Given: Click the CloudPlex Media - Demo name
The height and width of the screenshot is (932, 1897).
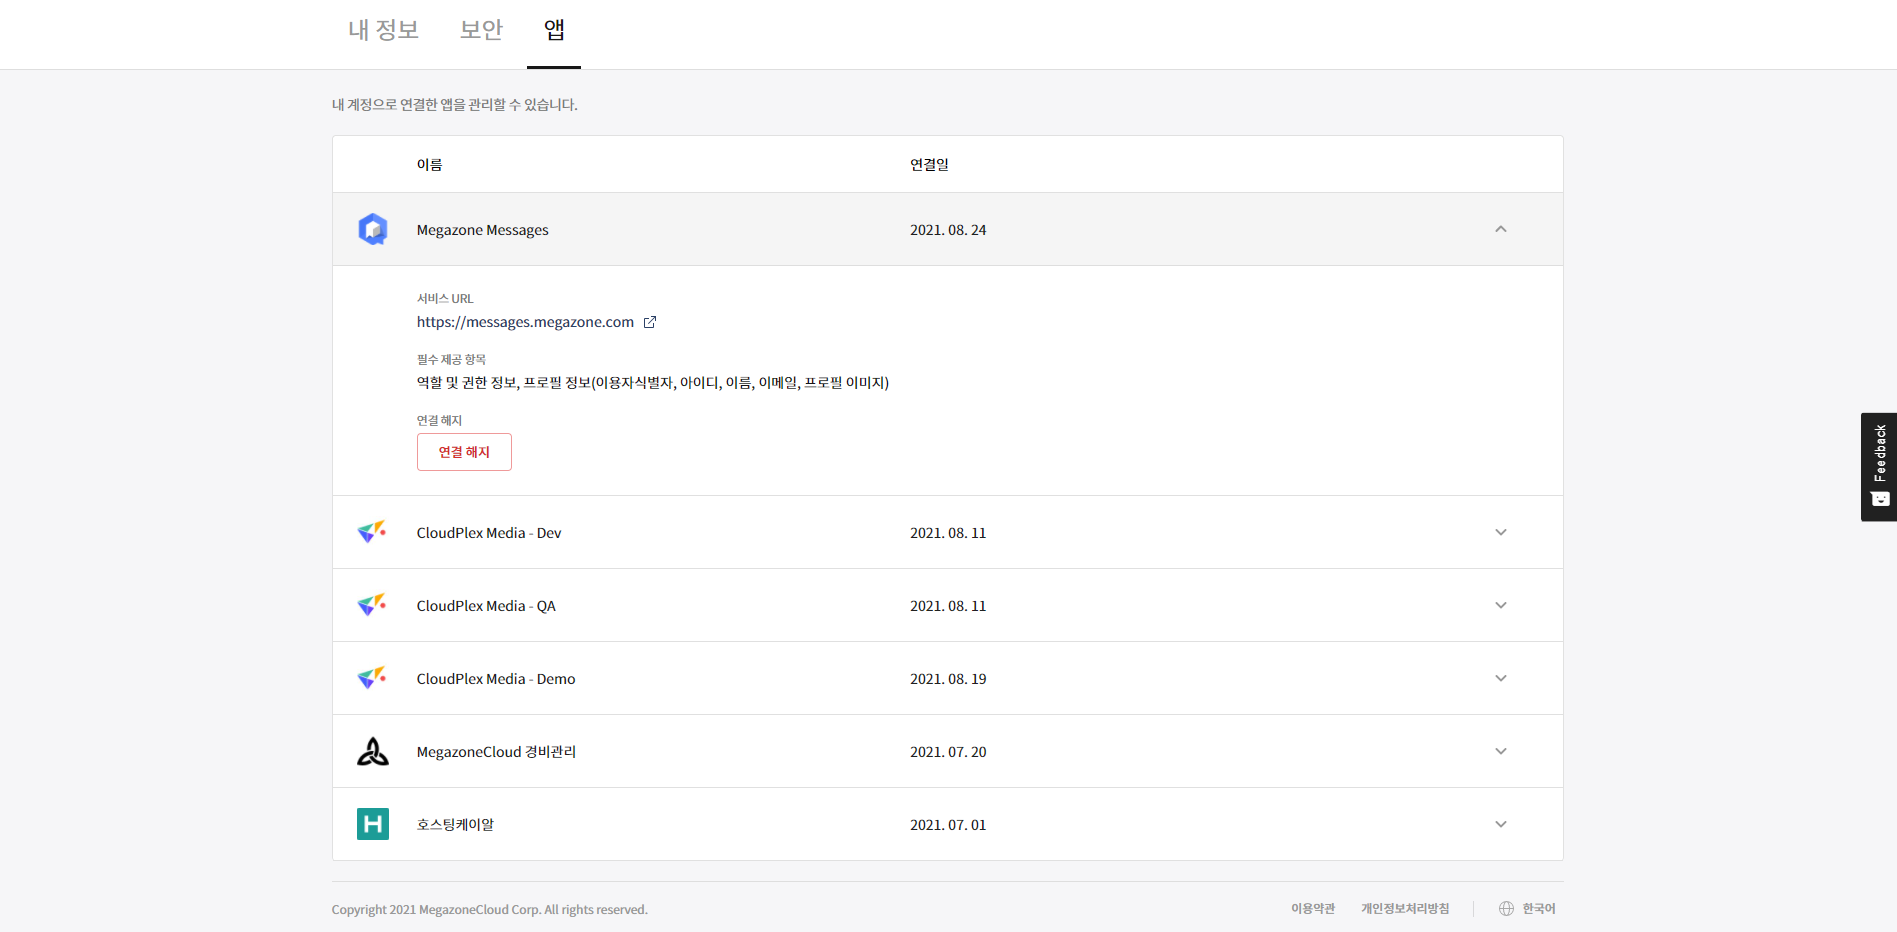Looking at the screenshot, I should (x=496, y=679).
